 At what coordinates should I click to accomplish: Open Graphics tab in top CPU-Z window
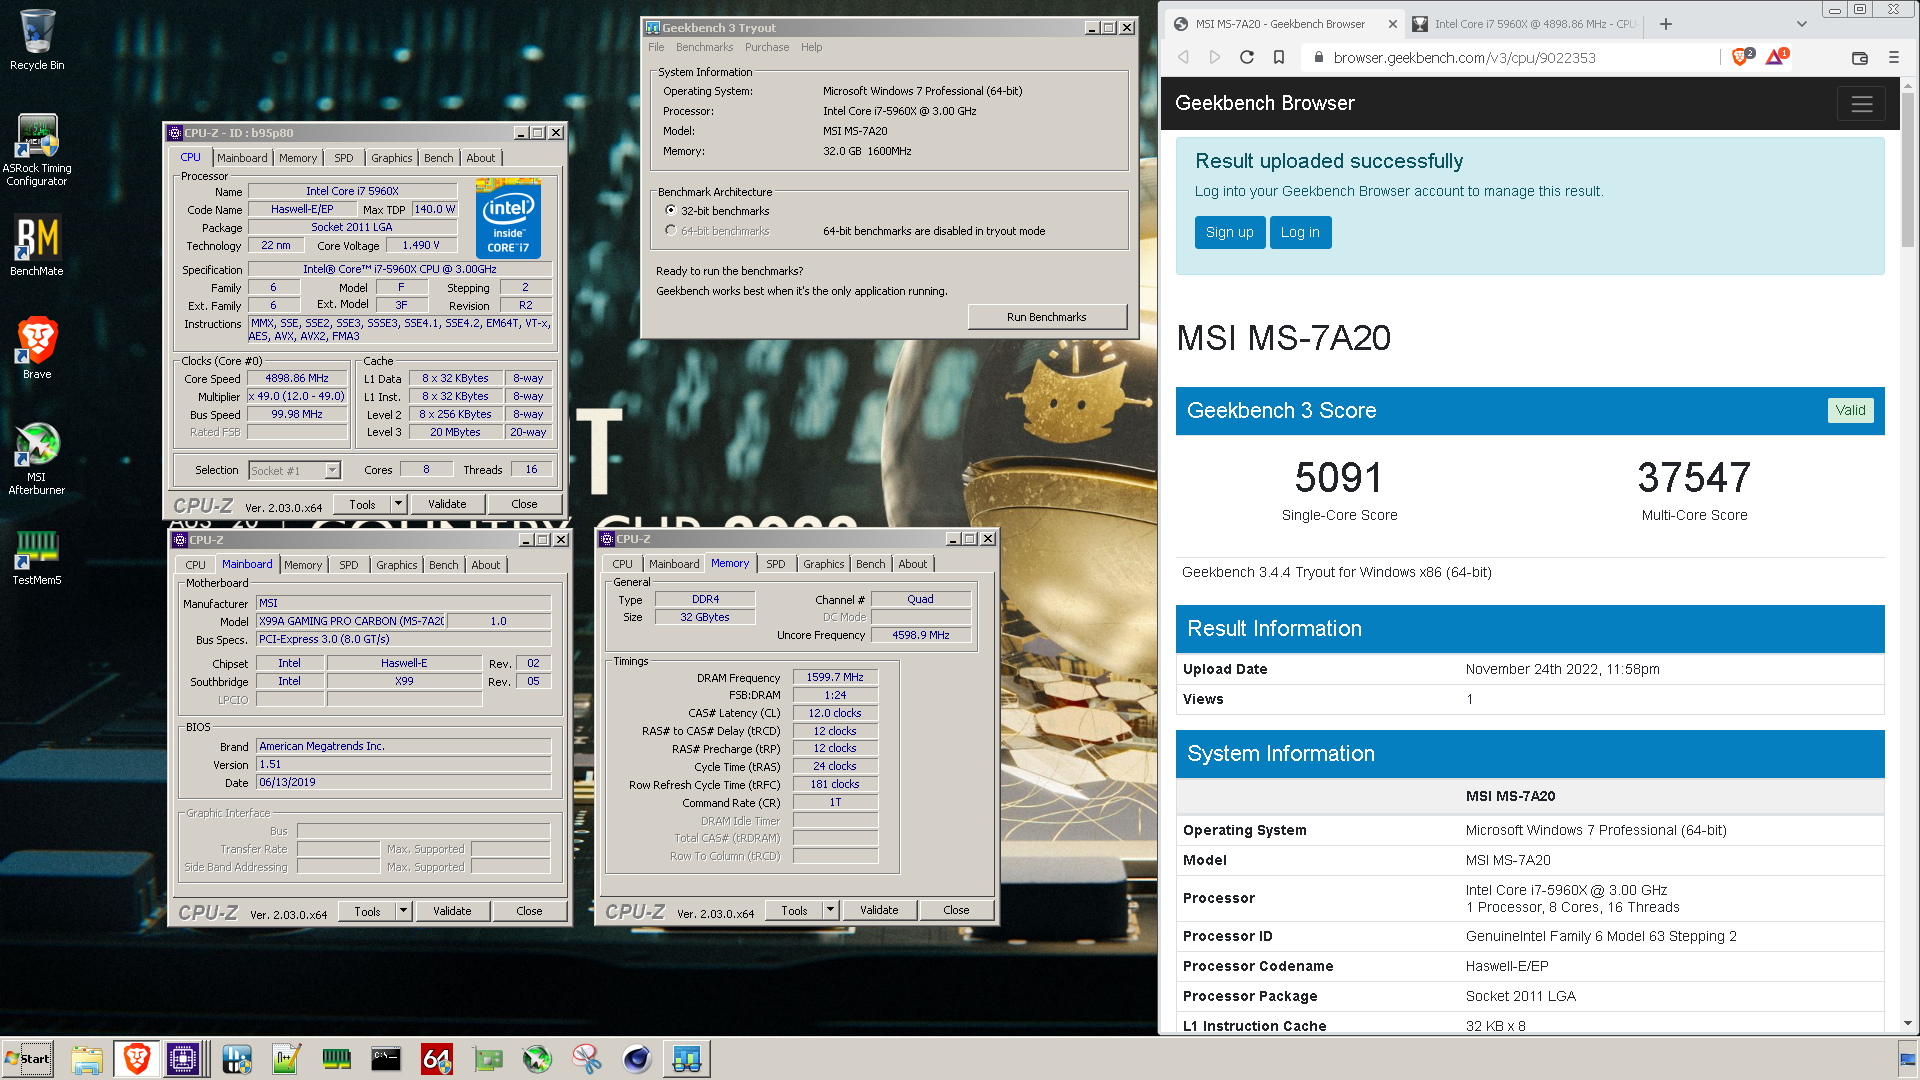391,158
